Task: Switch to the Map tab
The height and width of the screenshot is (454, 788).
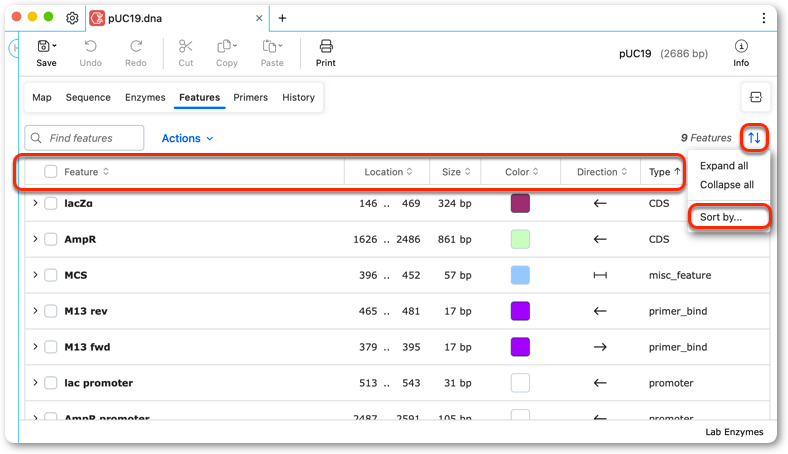Action: click(x=42, y=98)
